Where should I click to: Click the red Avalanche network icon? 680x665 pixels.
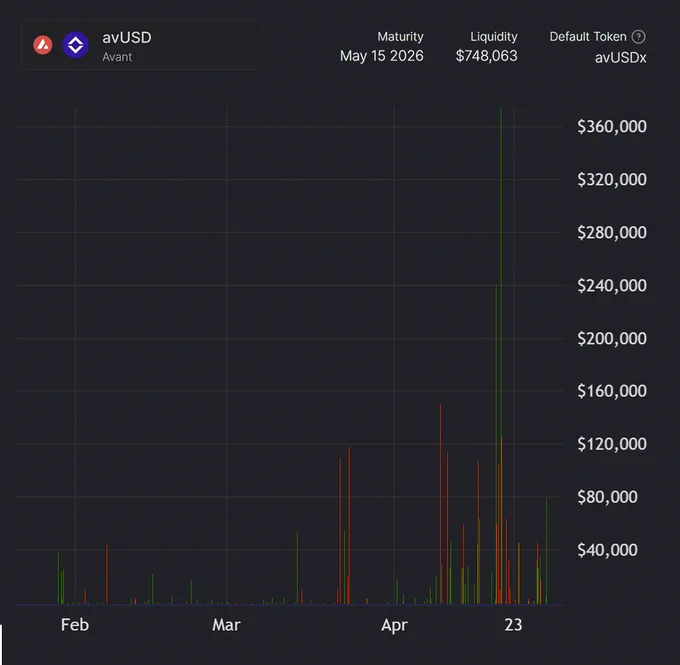pos(43,45)
